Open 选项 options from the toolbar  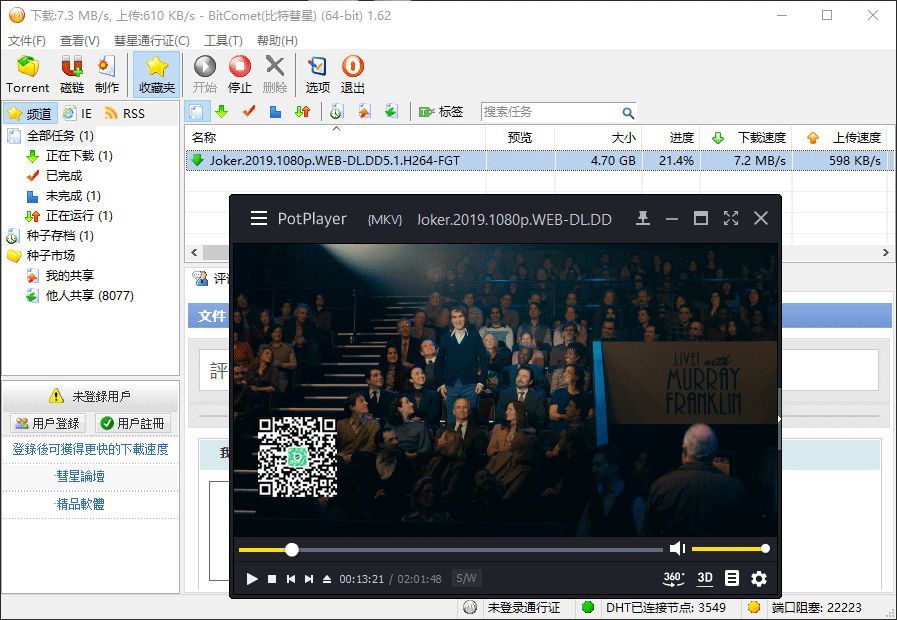pyautogui.click(x=317, y=74)
